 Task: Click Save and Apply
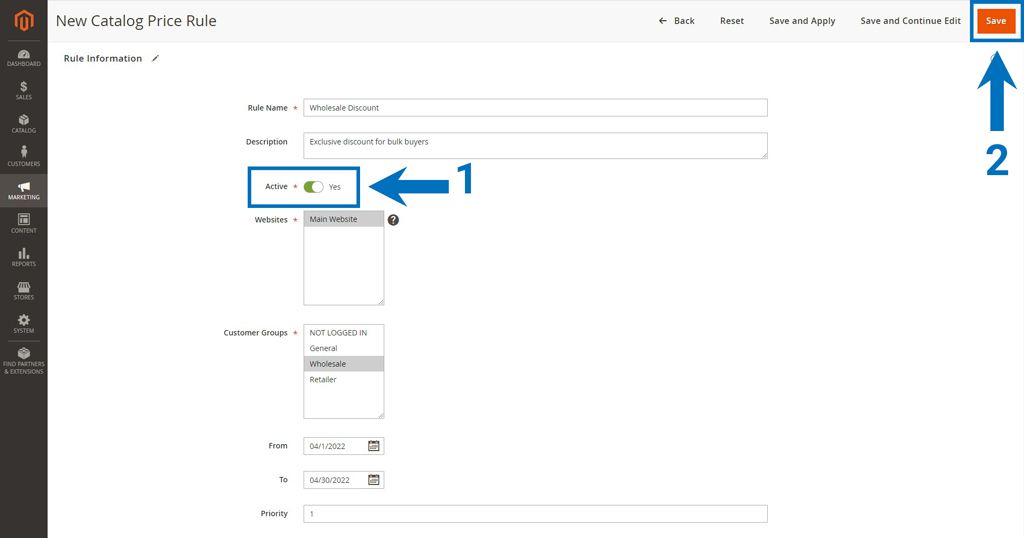[x=802, y=21]
